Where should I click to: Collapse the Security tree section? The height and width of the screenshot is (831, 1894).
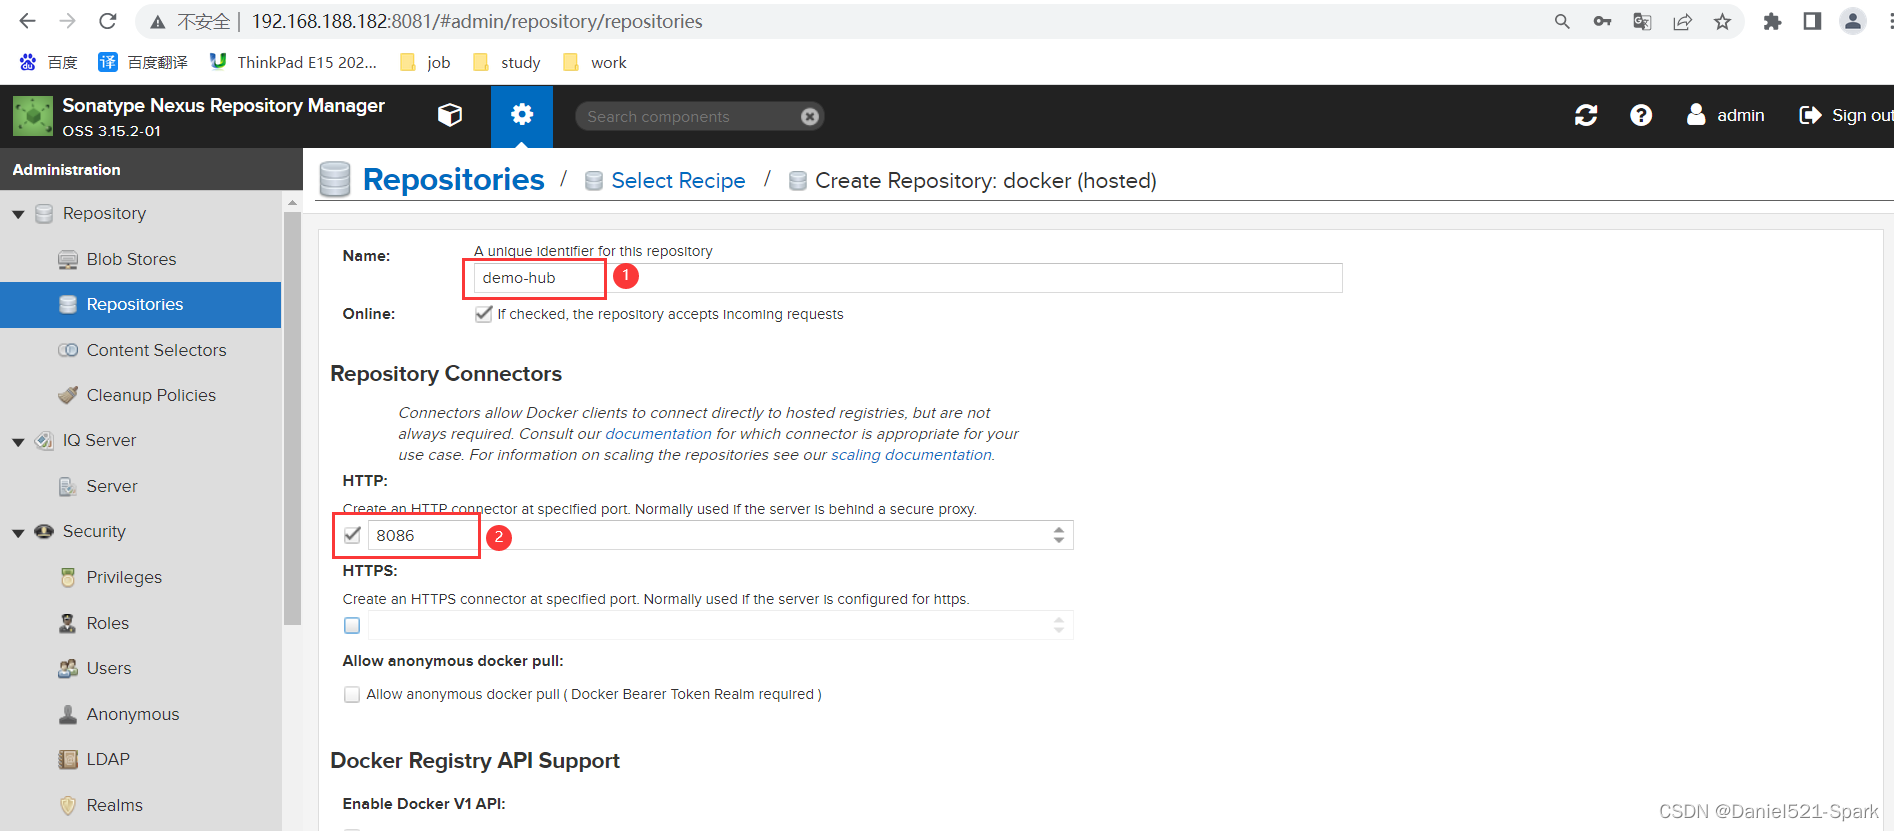[x=18, y=532]
